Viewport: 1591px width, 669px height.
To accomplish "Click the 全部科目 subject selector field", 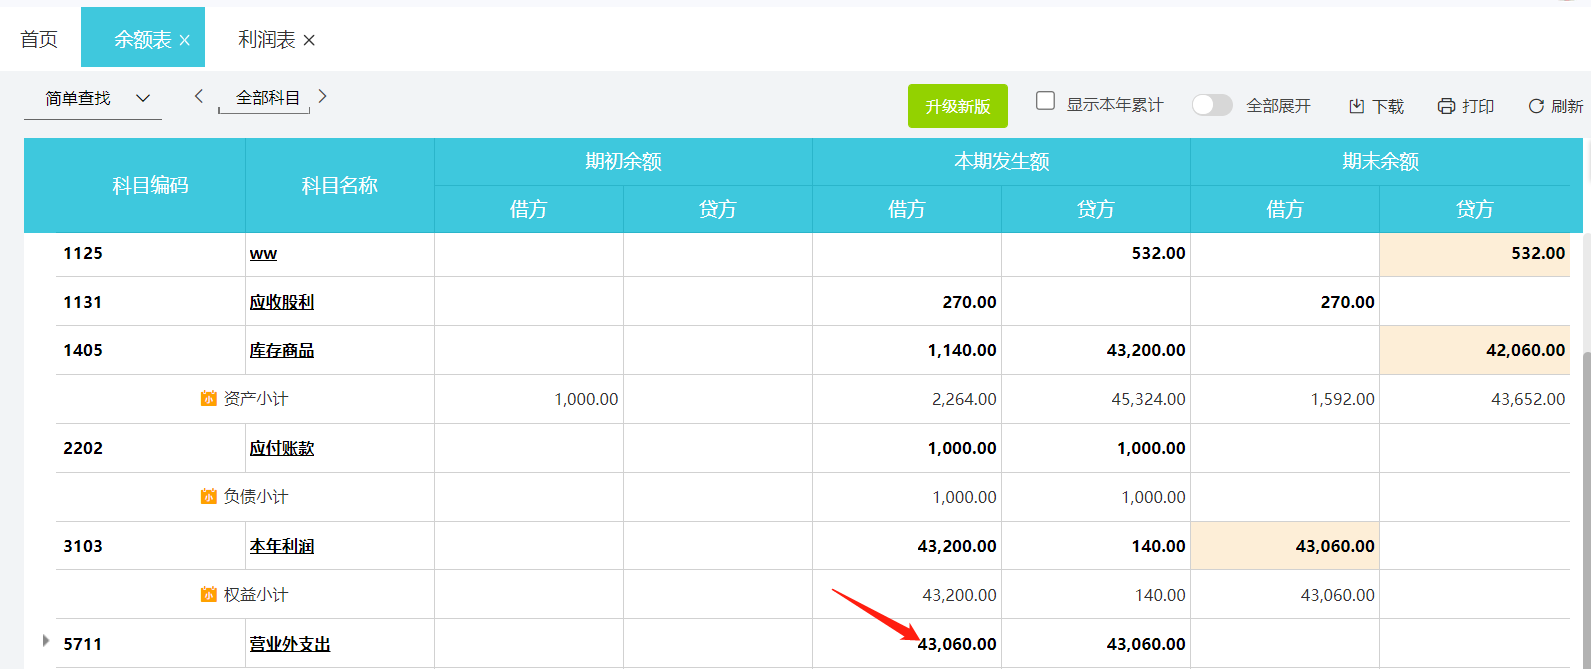I will [x=267, y=98].
